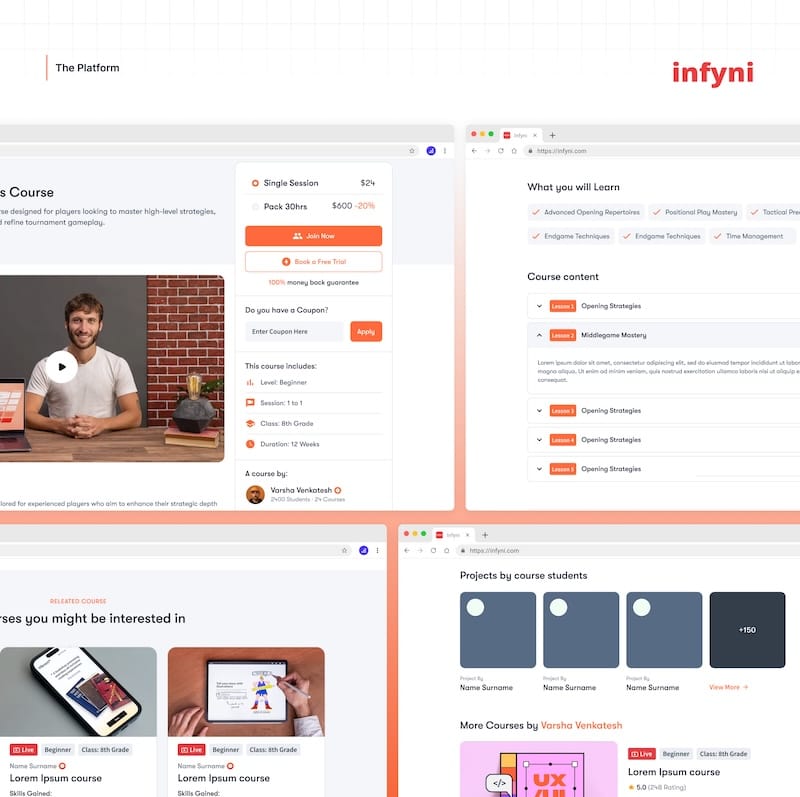This screenshot has width=800, height=797.
Task: Open a new tab in the Projects by course students window
Action: point(485,535)
